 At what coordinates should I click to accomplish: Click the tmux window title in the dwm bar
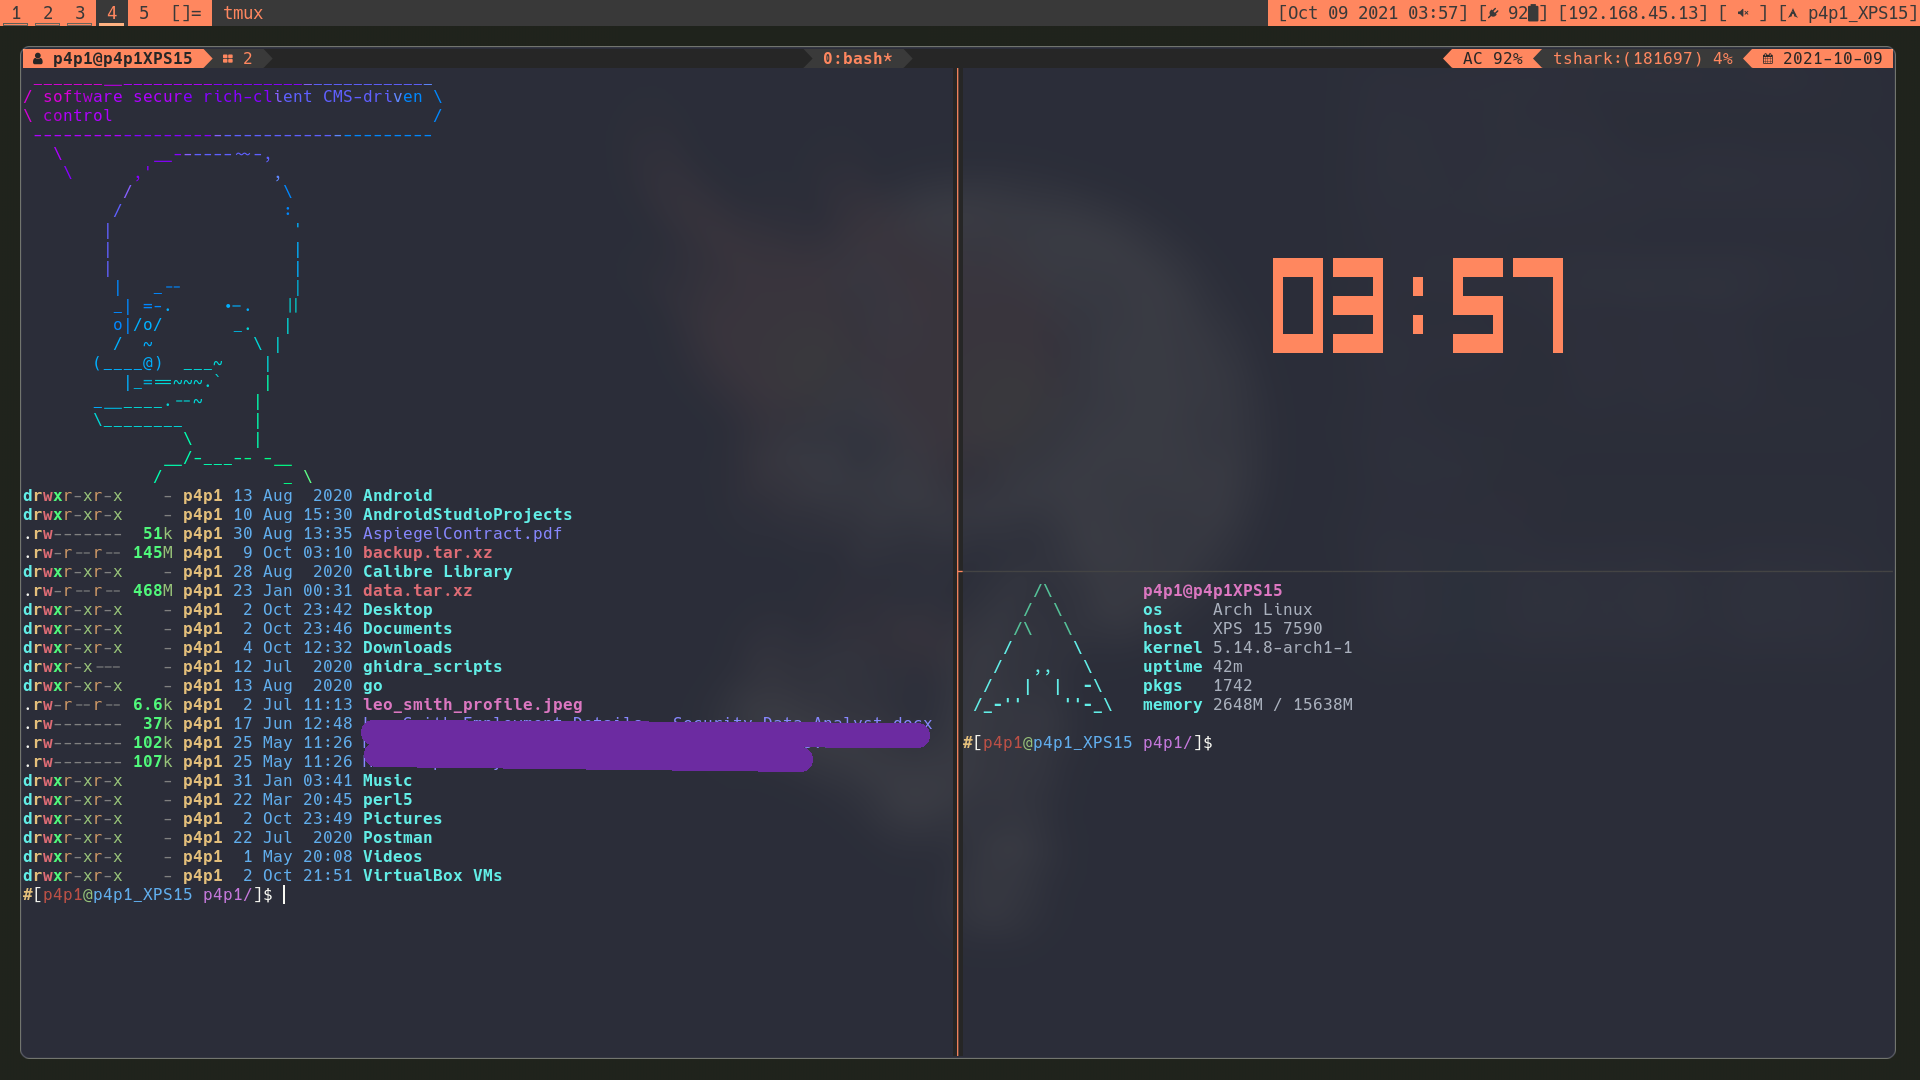click(243, 13)
